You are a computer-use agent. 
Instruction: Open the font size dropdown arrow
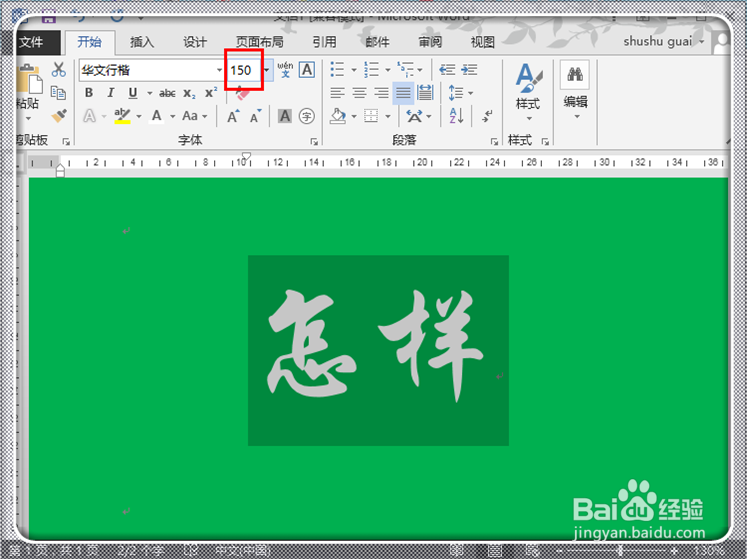pos(267,71)
